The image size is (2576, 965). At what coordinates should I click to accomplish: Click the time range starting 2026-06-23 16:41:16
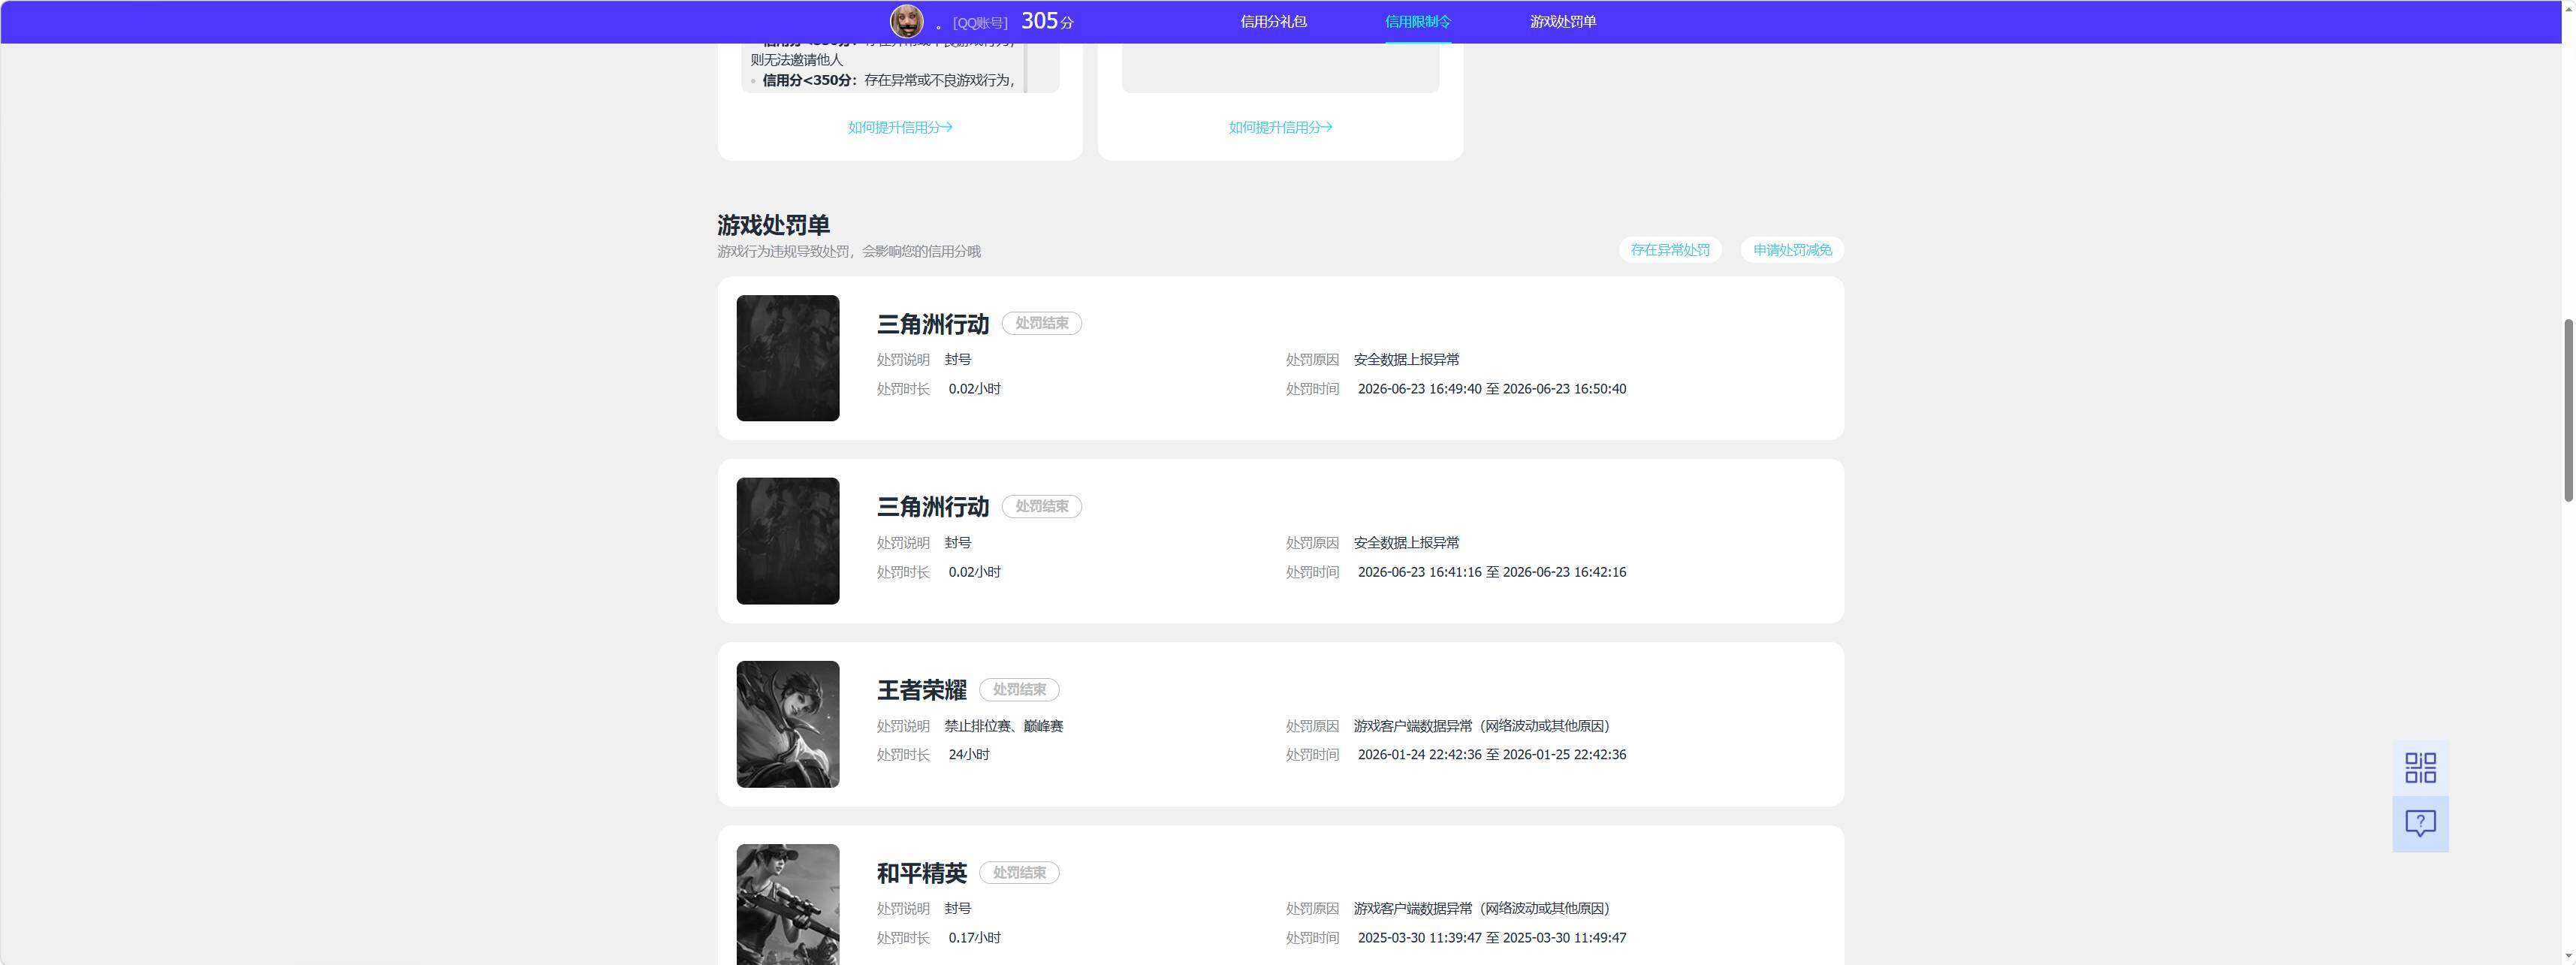1492,572
